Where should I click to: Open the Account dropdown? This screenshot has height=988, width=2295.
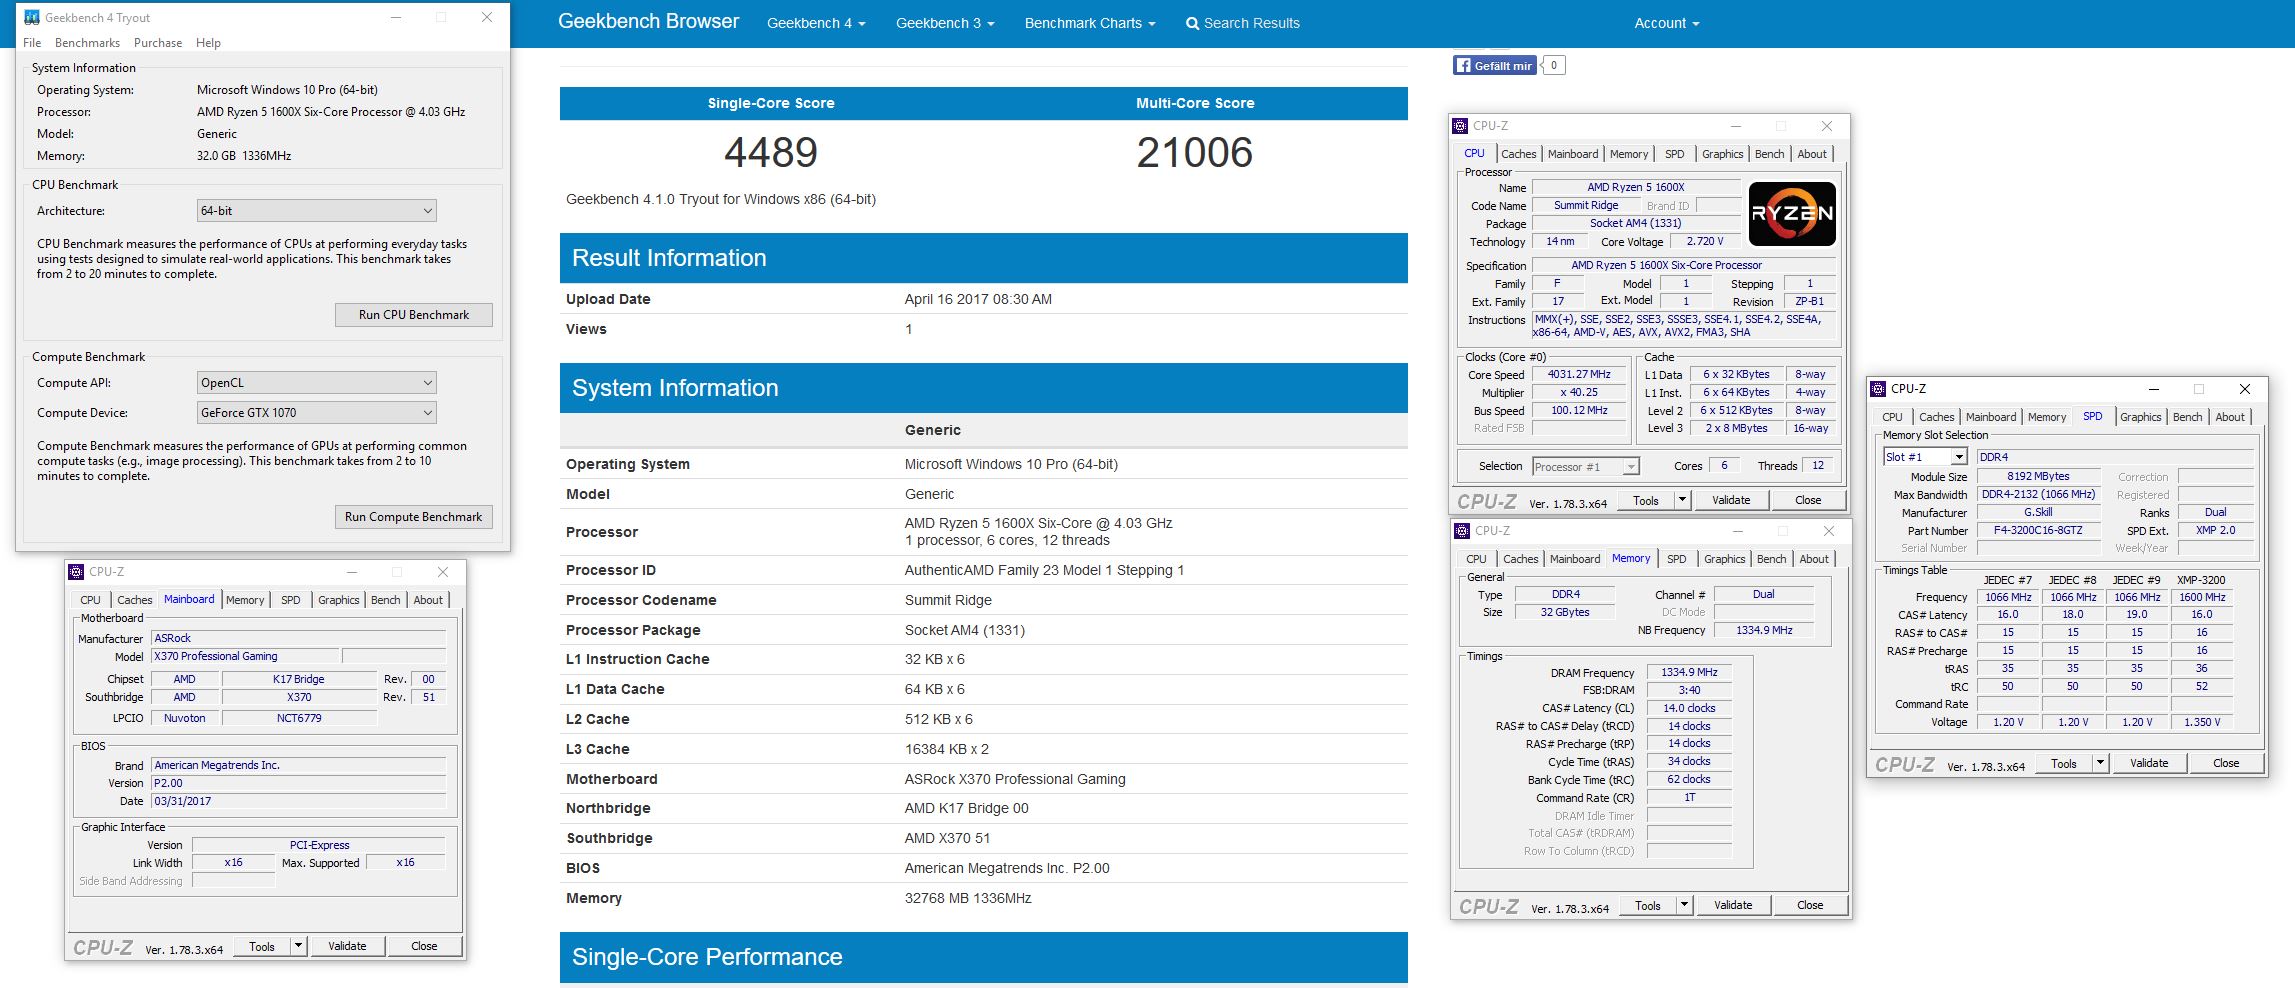coord(1667,23)
